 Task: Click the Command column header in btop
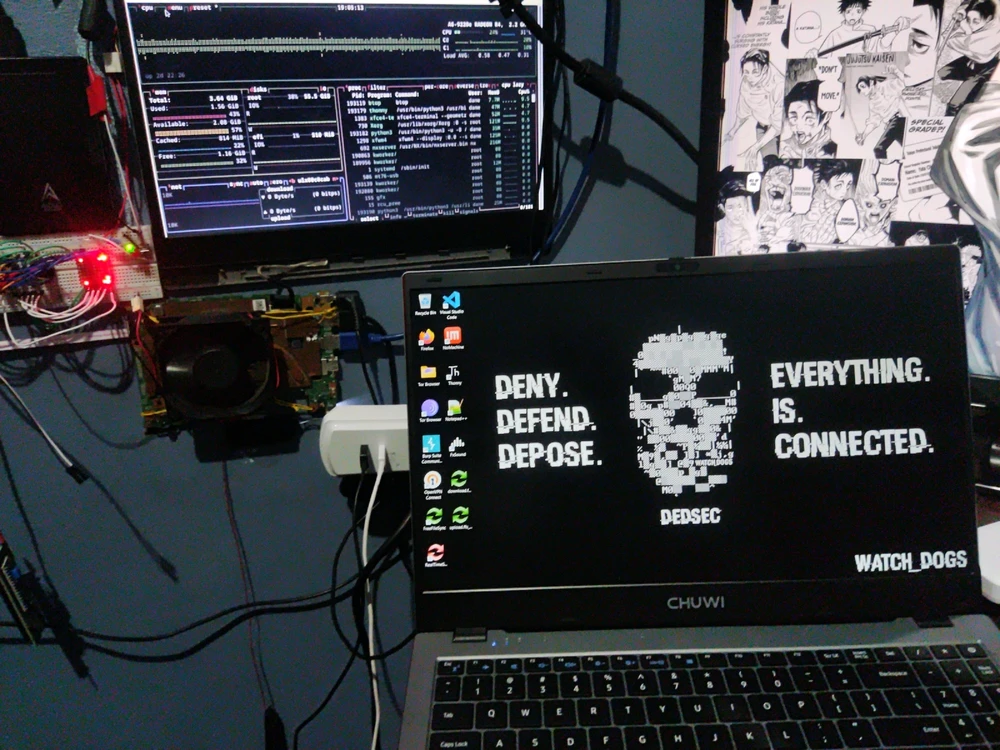click(408, 94)
